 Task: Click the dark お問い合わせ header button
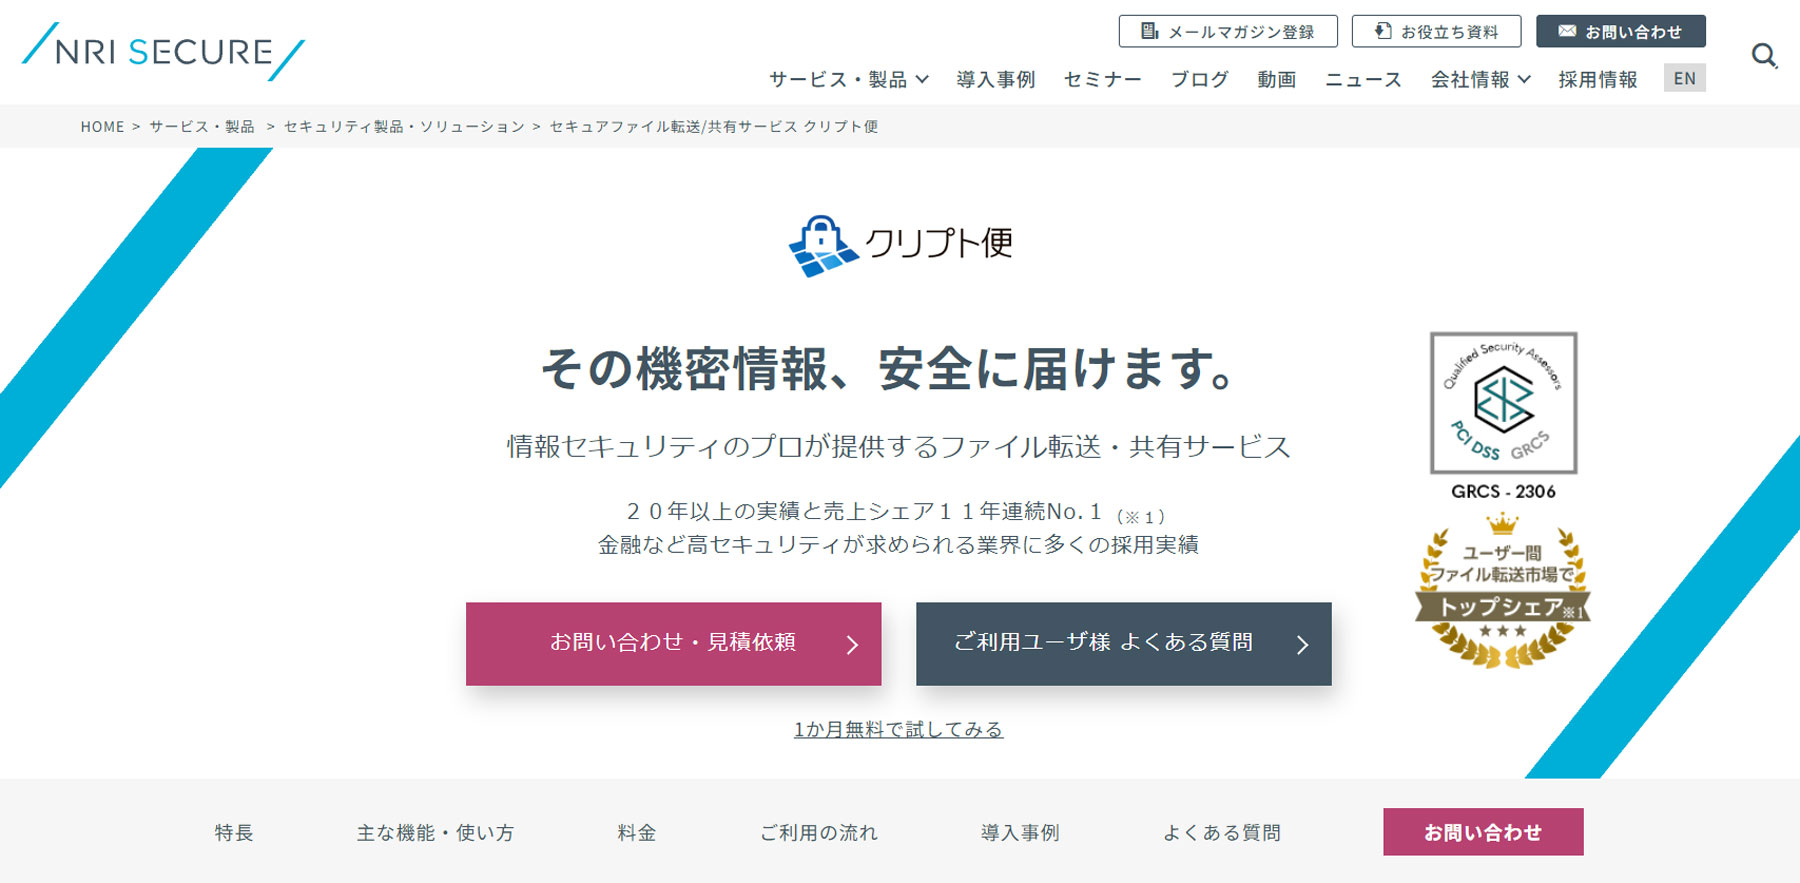coord(1620,31)
